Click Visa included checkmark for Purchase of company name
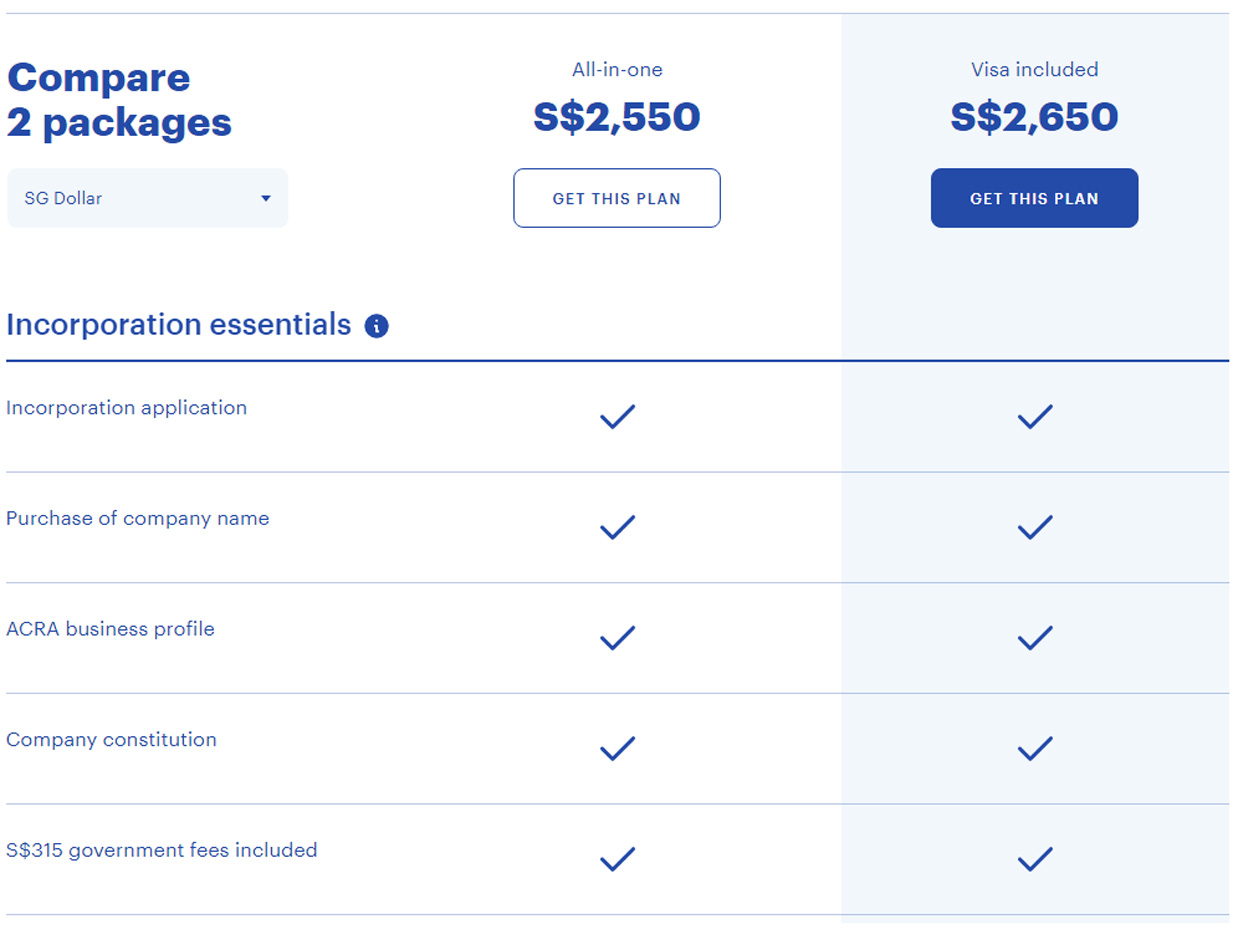The image size is (1238, 928). [x=1034, y=527]
